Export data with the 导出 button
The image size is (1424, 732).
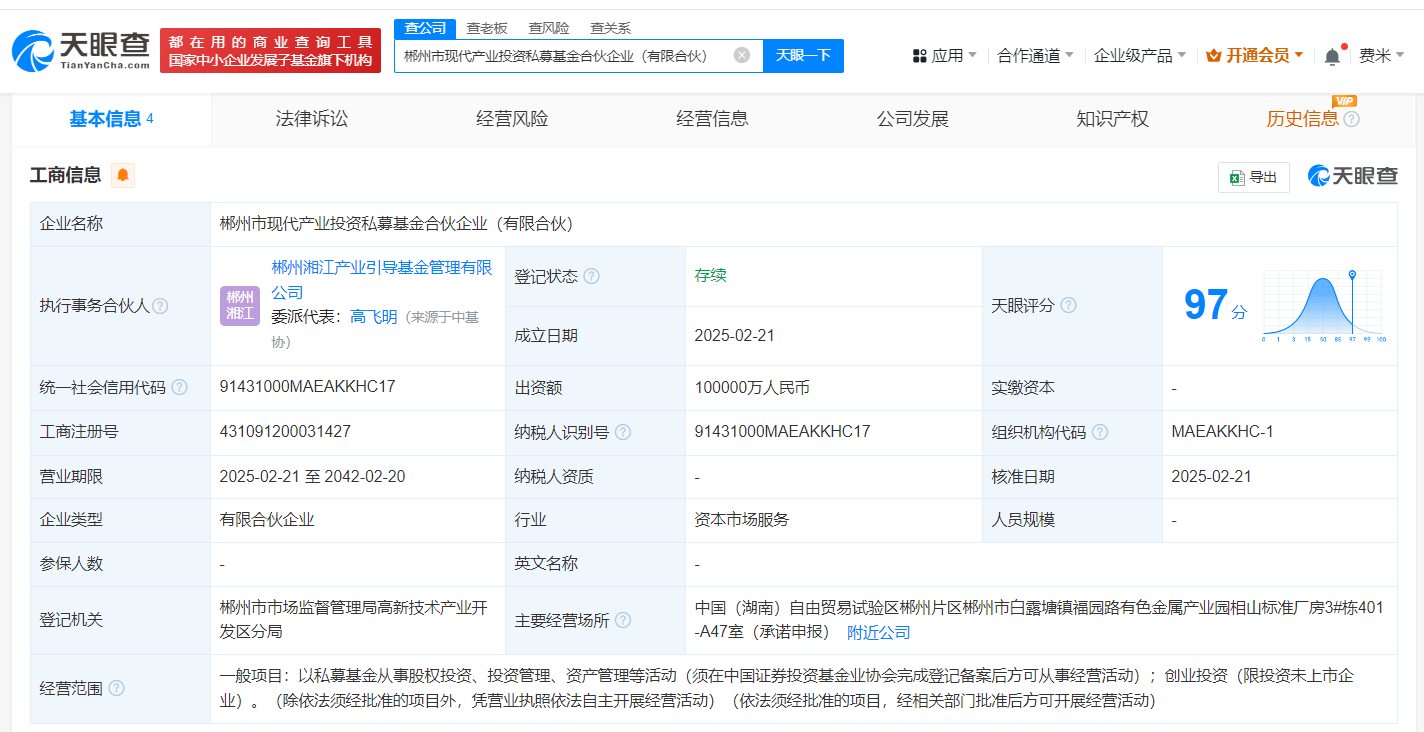[1254, 177]
